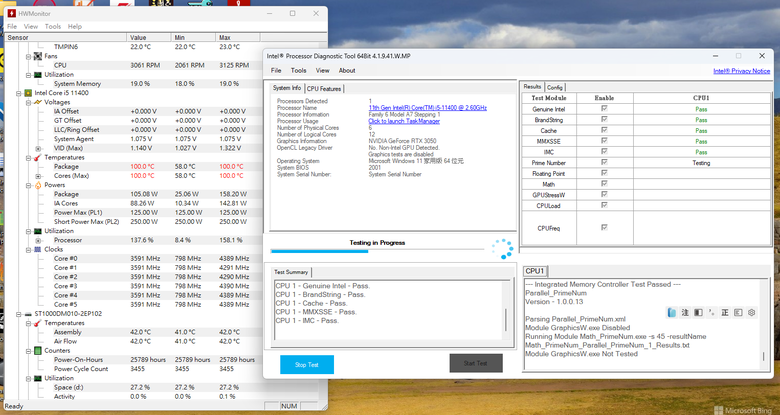Click the Temperatures thermometer icon above Assembly
Viewport: 780px width, 415px height.
coord(37,323)
